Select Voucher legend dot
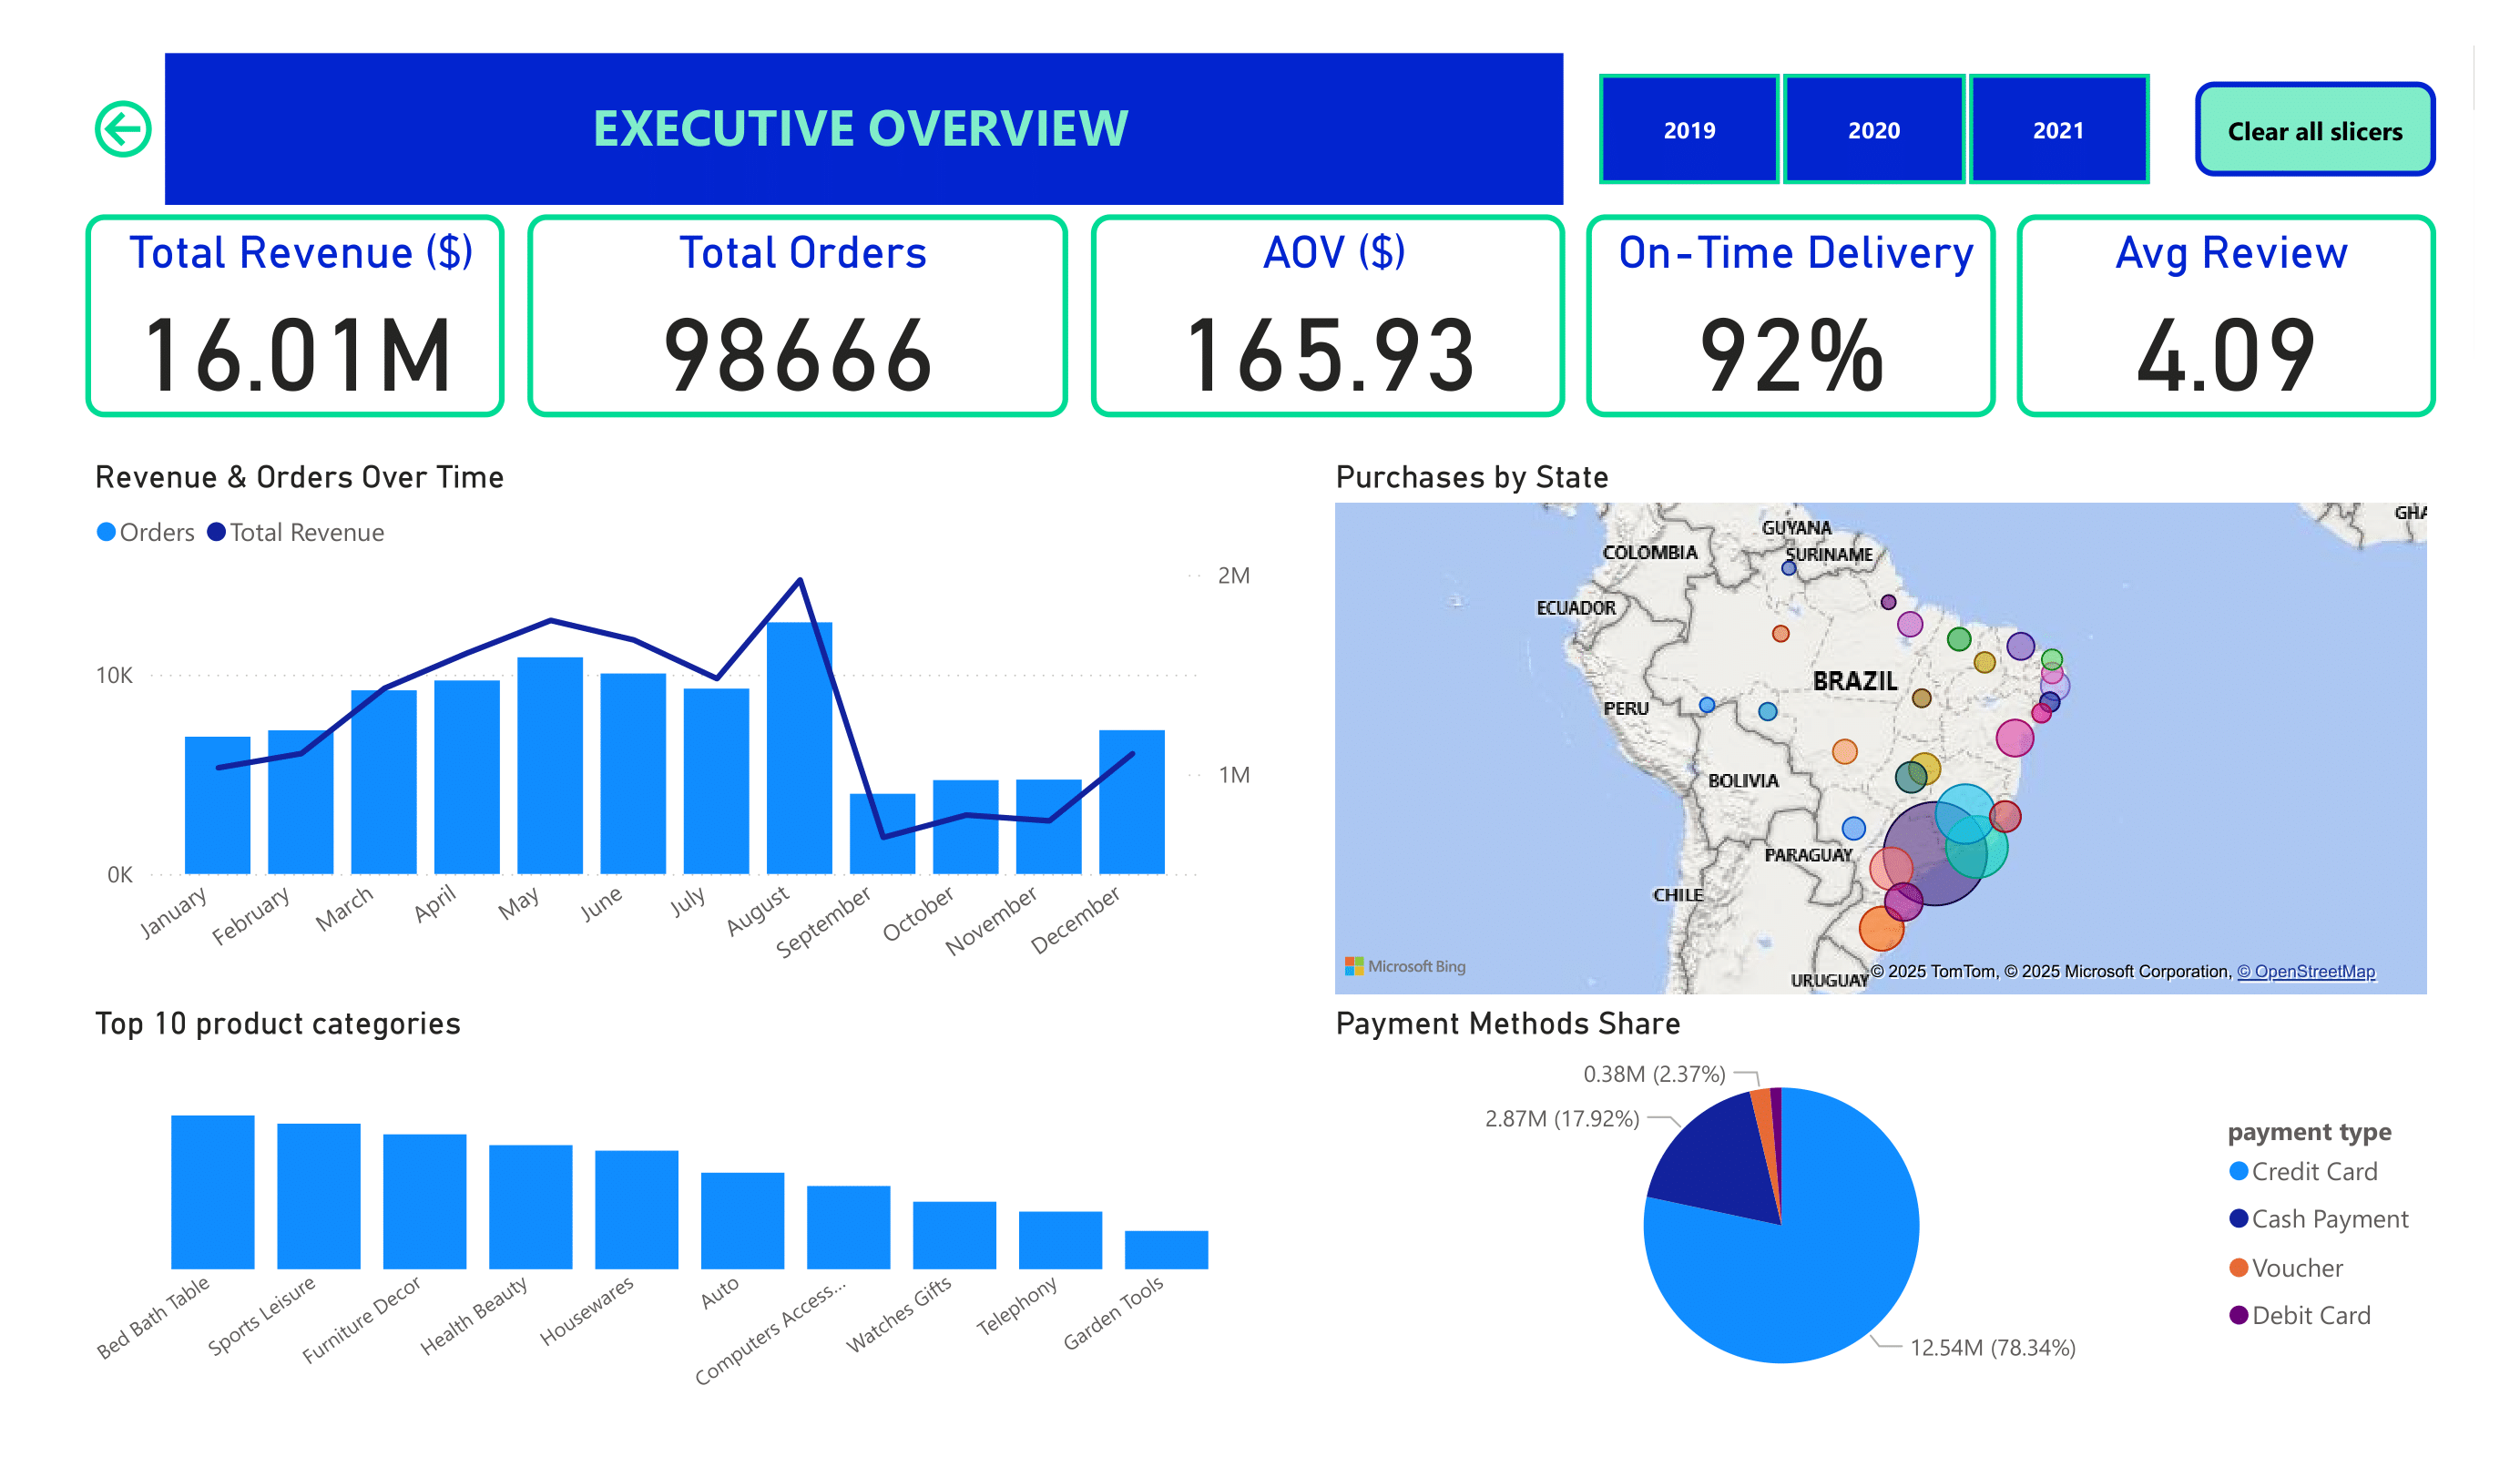2520x1457 pixels. [x=2238, y=1267]
